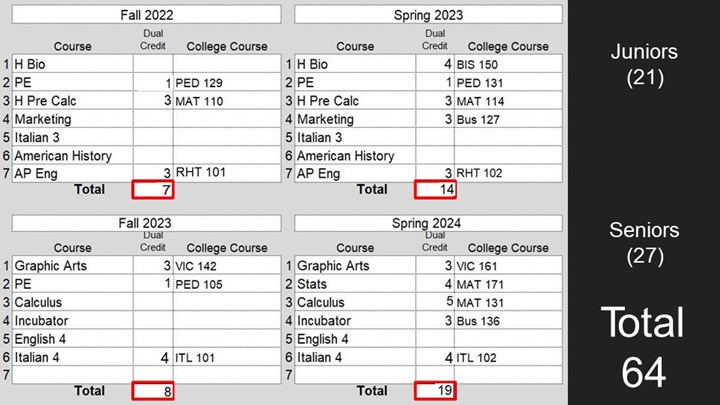Click the MAT 110 college course cell

[x=227, y=101]
